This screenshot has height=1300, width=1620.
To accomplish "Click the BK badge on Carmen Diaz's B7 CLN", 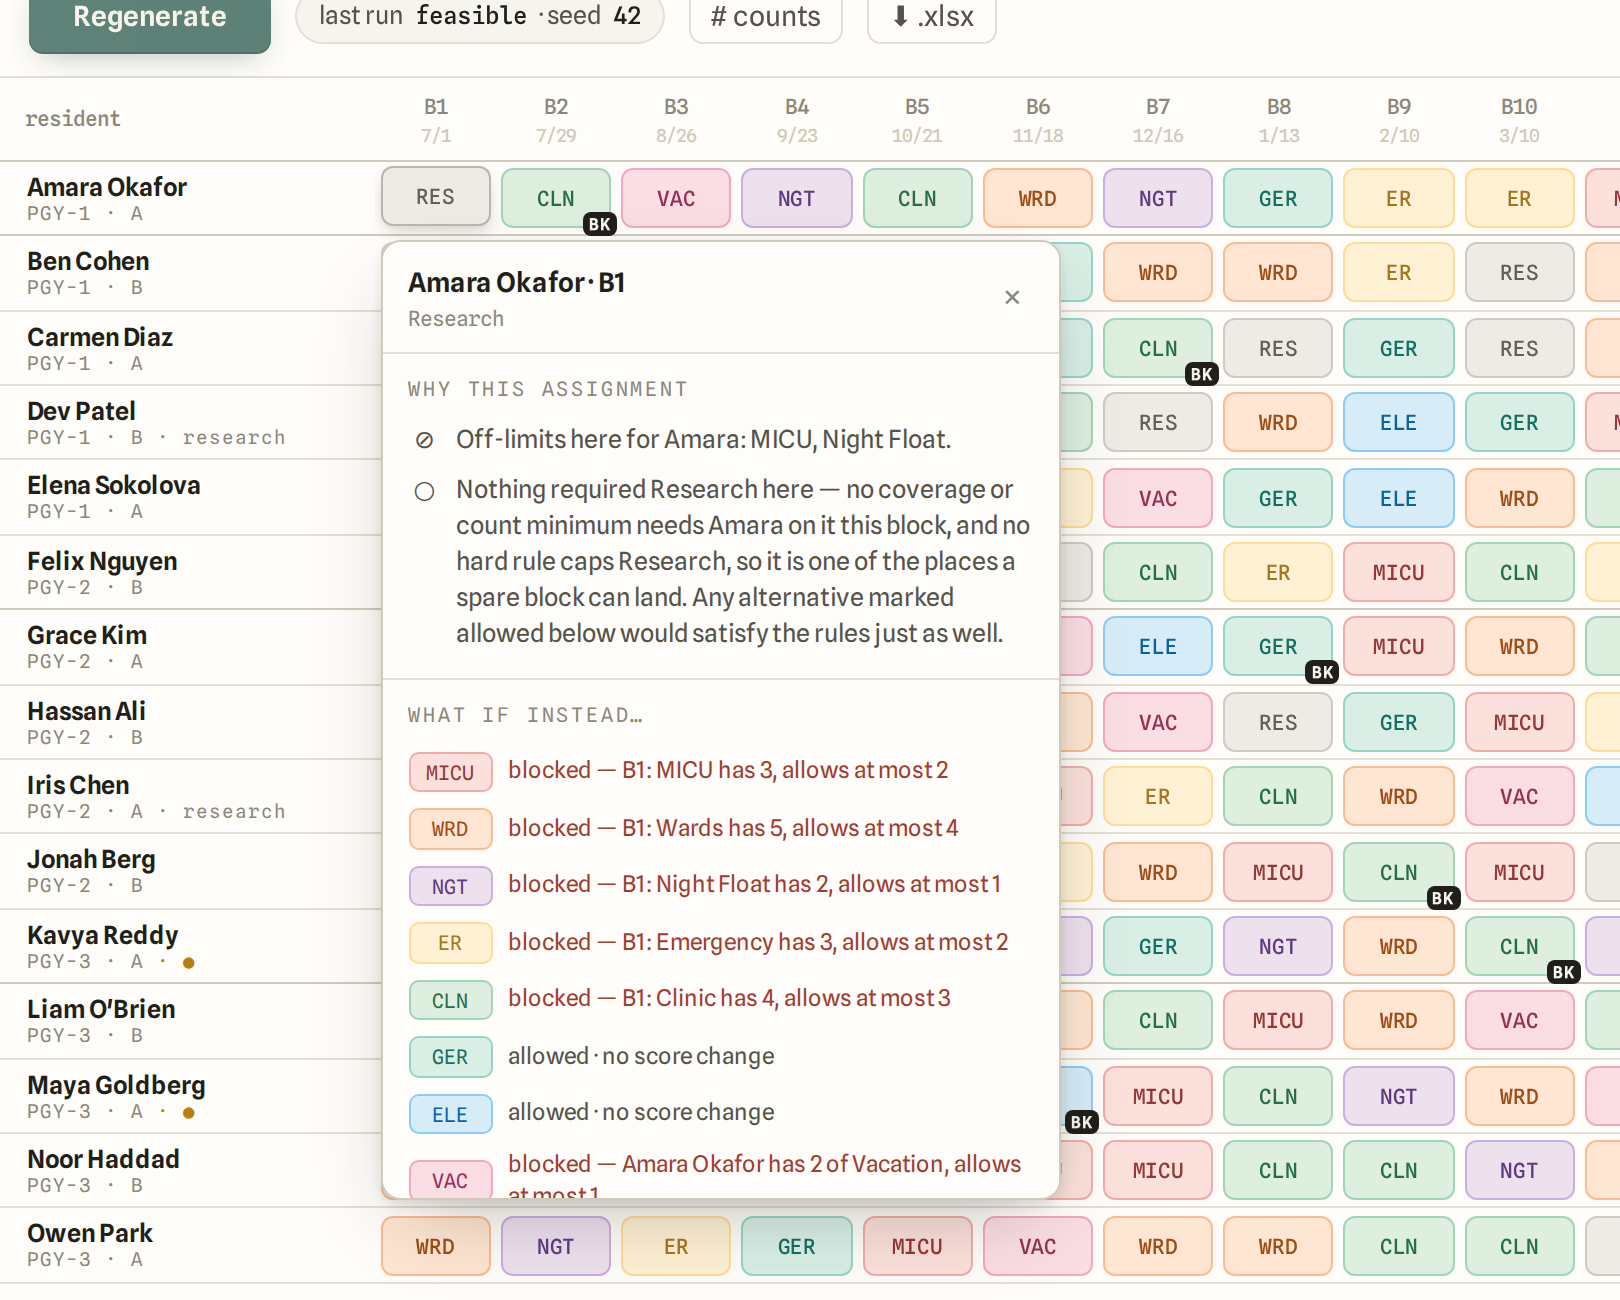I will pyautogui.click(x=1201, y=374).
